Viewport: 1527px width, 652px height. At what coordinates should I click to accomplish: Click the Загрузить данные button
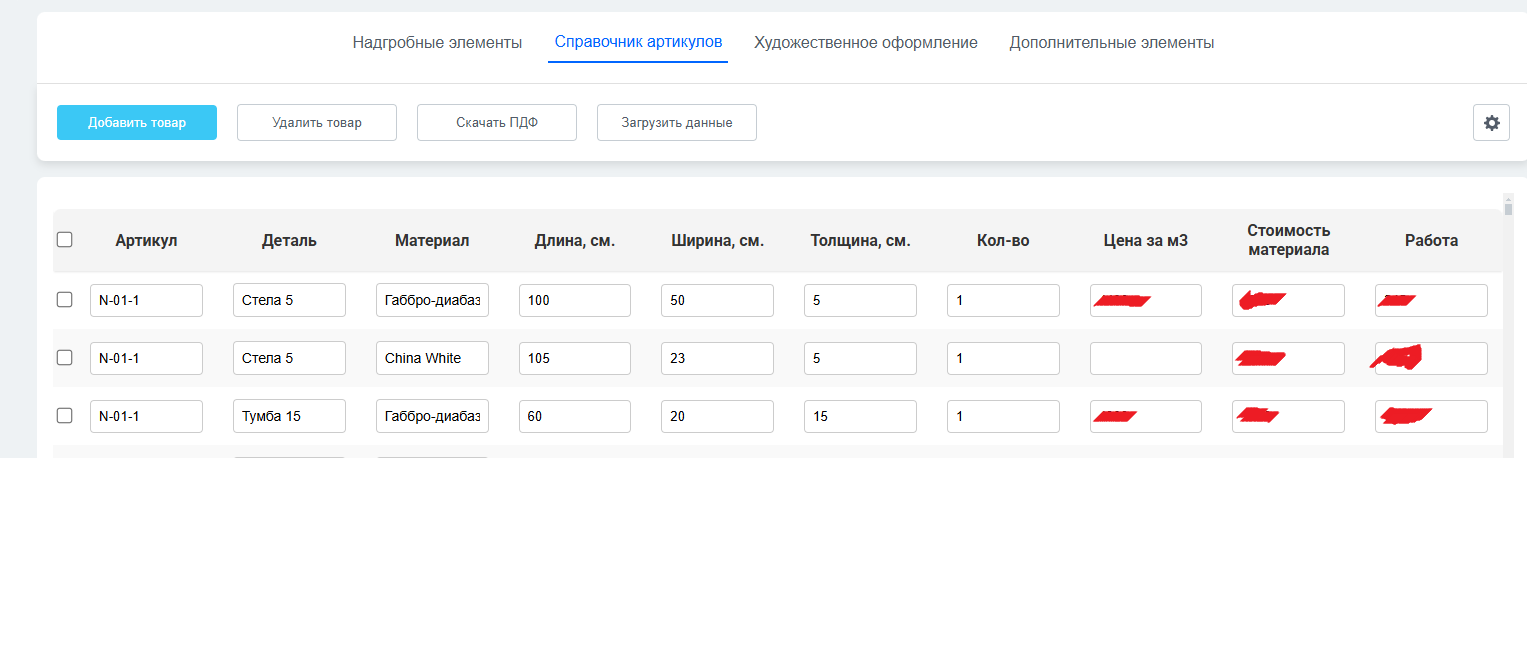677,123
